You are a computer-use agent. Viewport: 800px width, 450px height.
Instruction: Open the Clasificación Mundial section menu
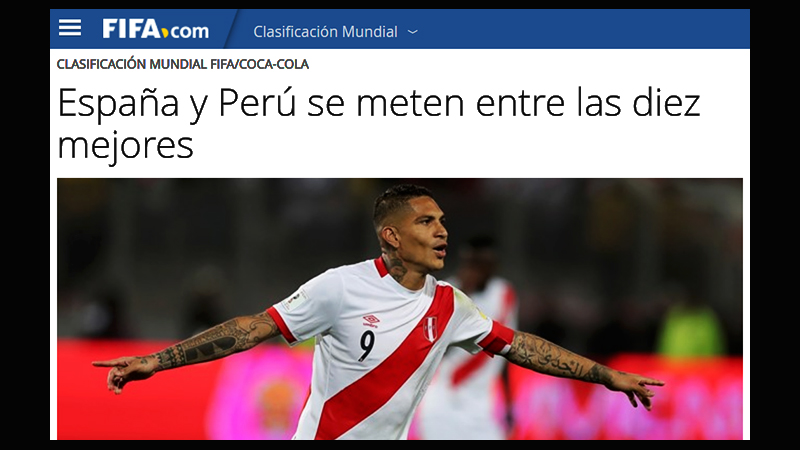click(325, 32)
